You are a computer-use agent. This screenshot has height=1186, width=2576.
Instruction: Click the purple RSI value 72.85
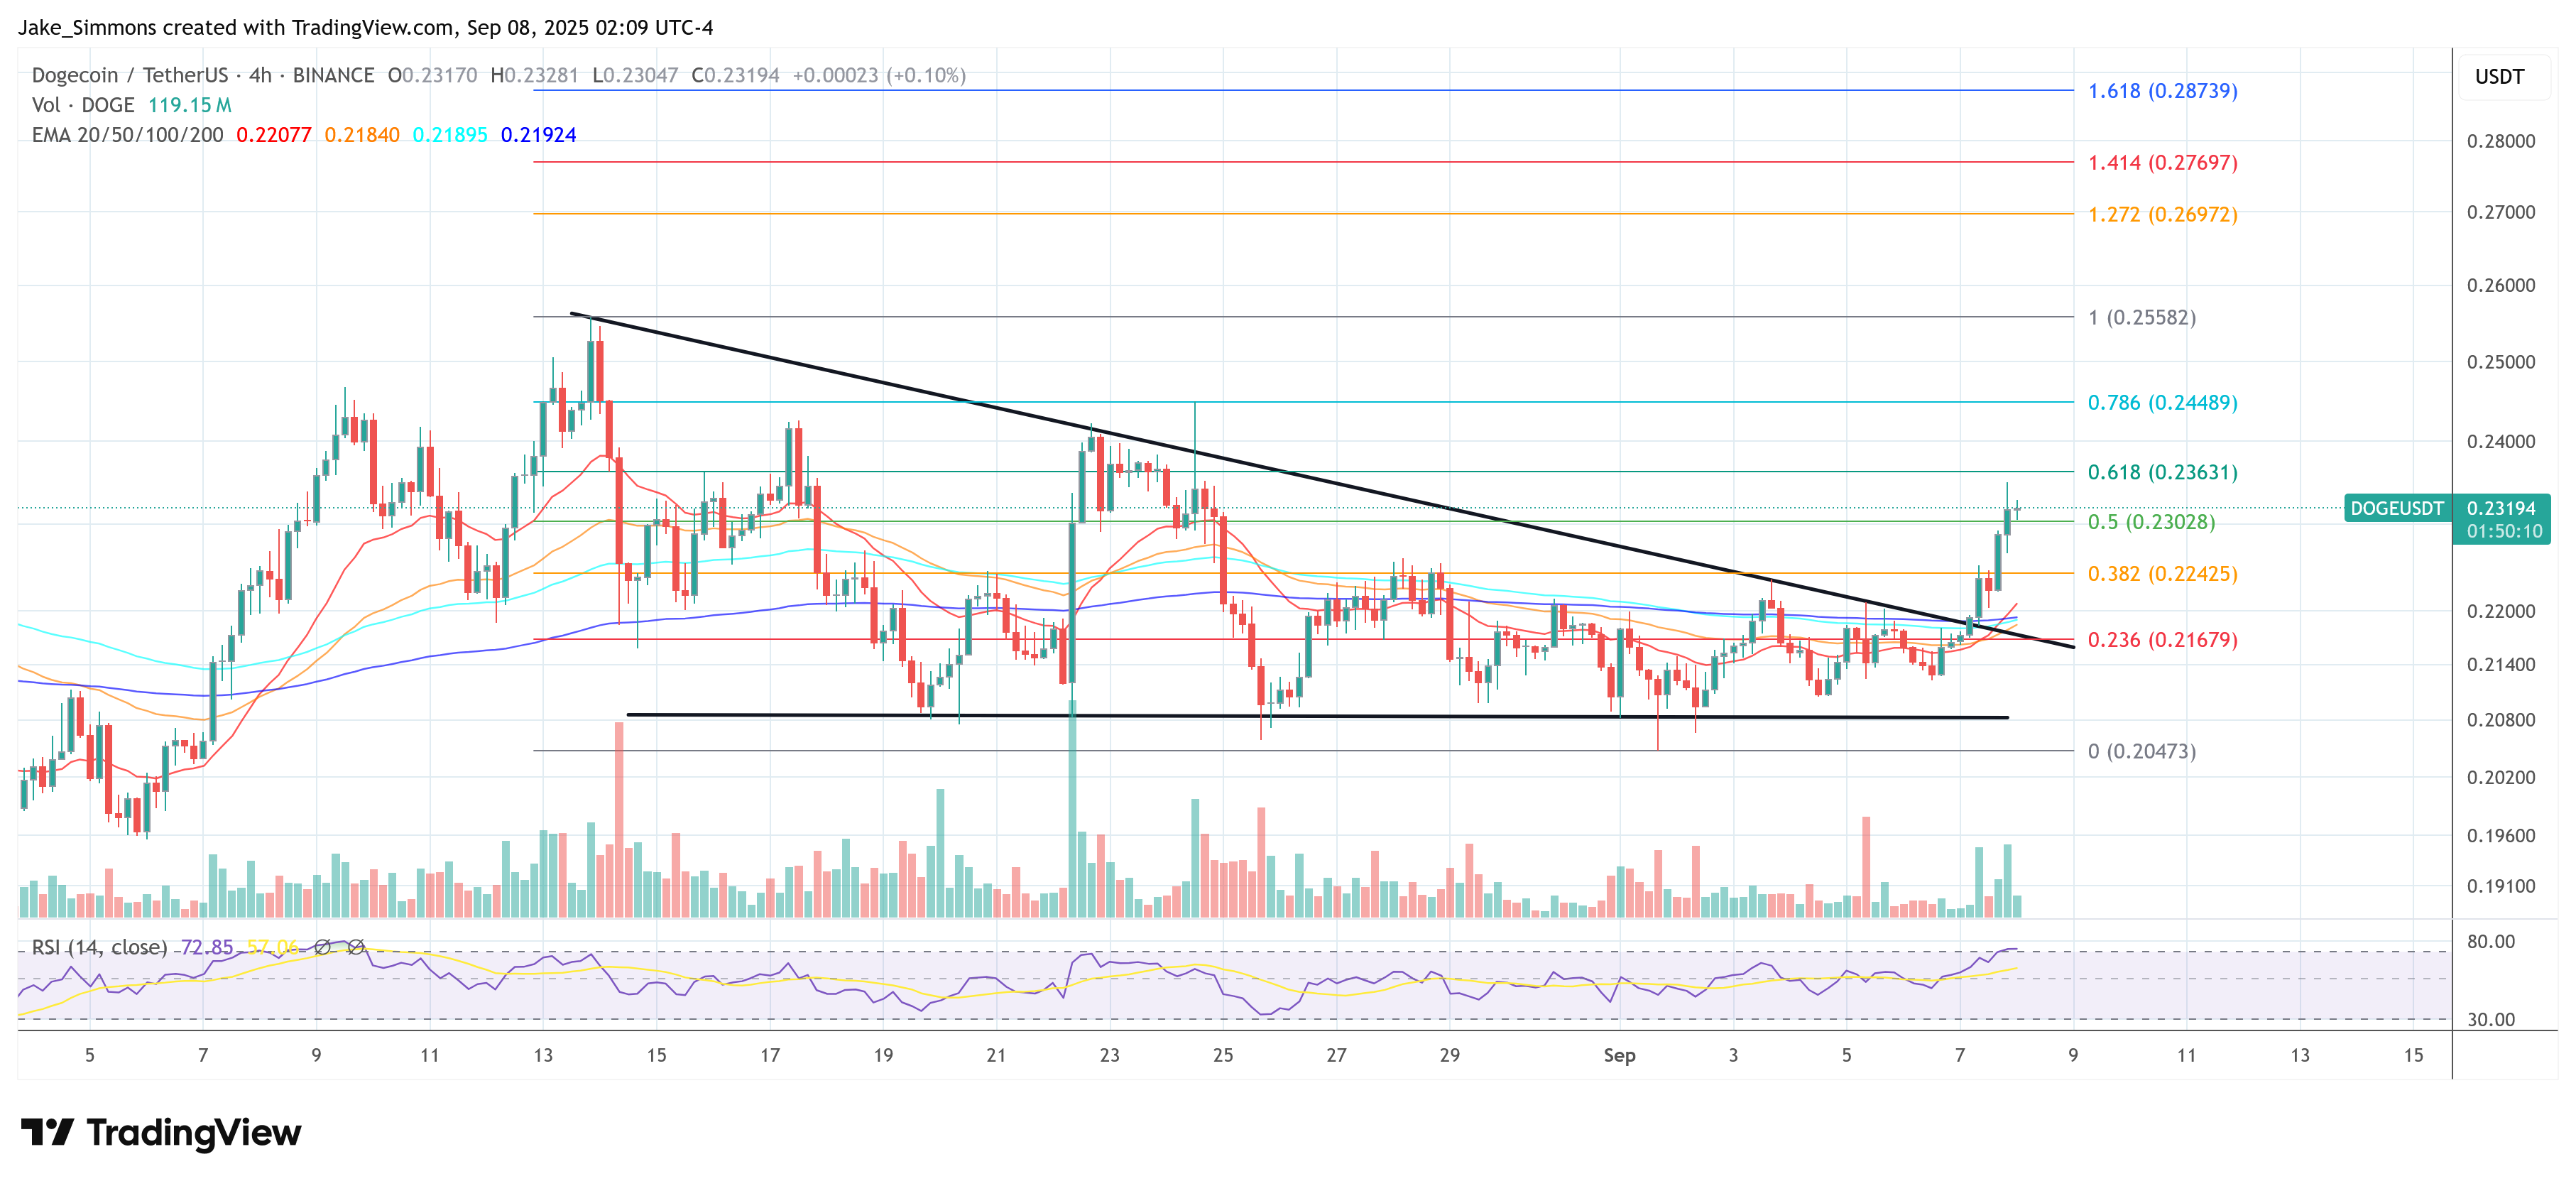tap(206, 947)
